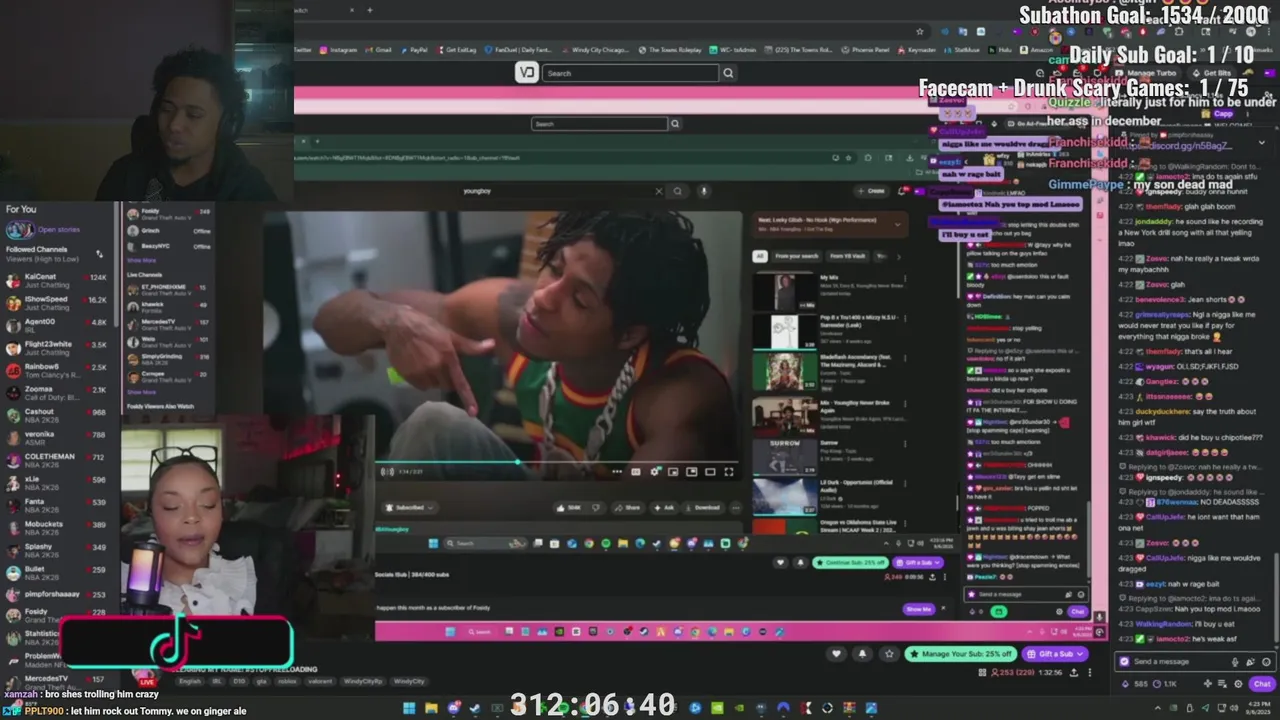Click the VJ search magnifier button
Image resolution: width=1280 pixels, height=720 pixels.
pos(728,73)
